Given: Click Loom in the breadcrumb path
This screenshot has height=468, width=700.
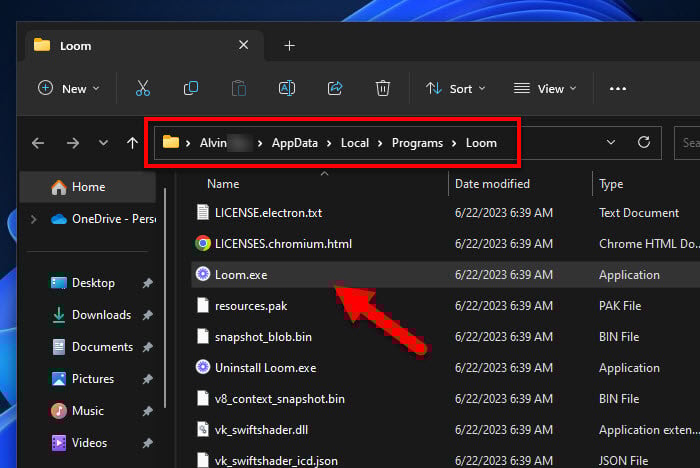Looking at the screenshot, I should click(x=481, y=143).
